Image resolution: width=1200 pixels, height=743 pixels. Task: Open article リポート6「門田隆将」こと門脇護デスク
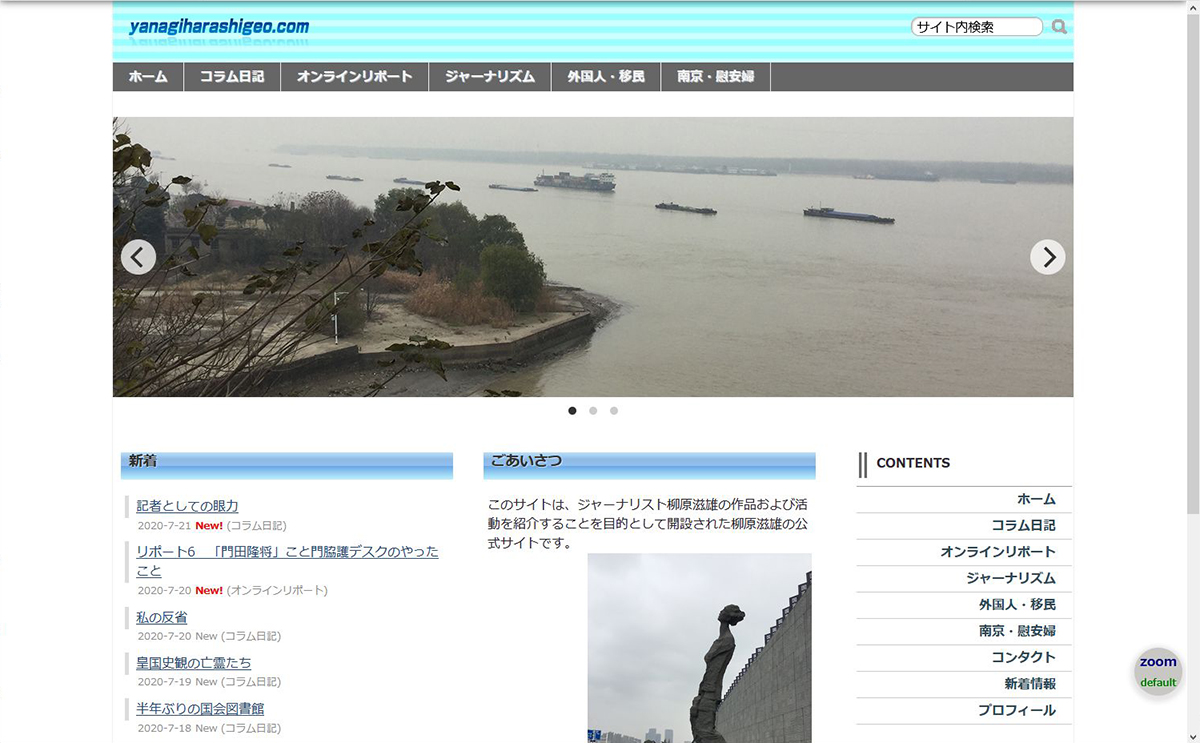point(287,561)
